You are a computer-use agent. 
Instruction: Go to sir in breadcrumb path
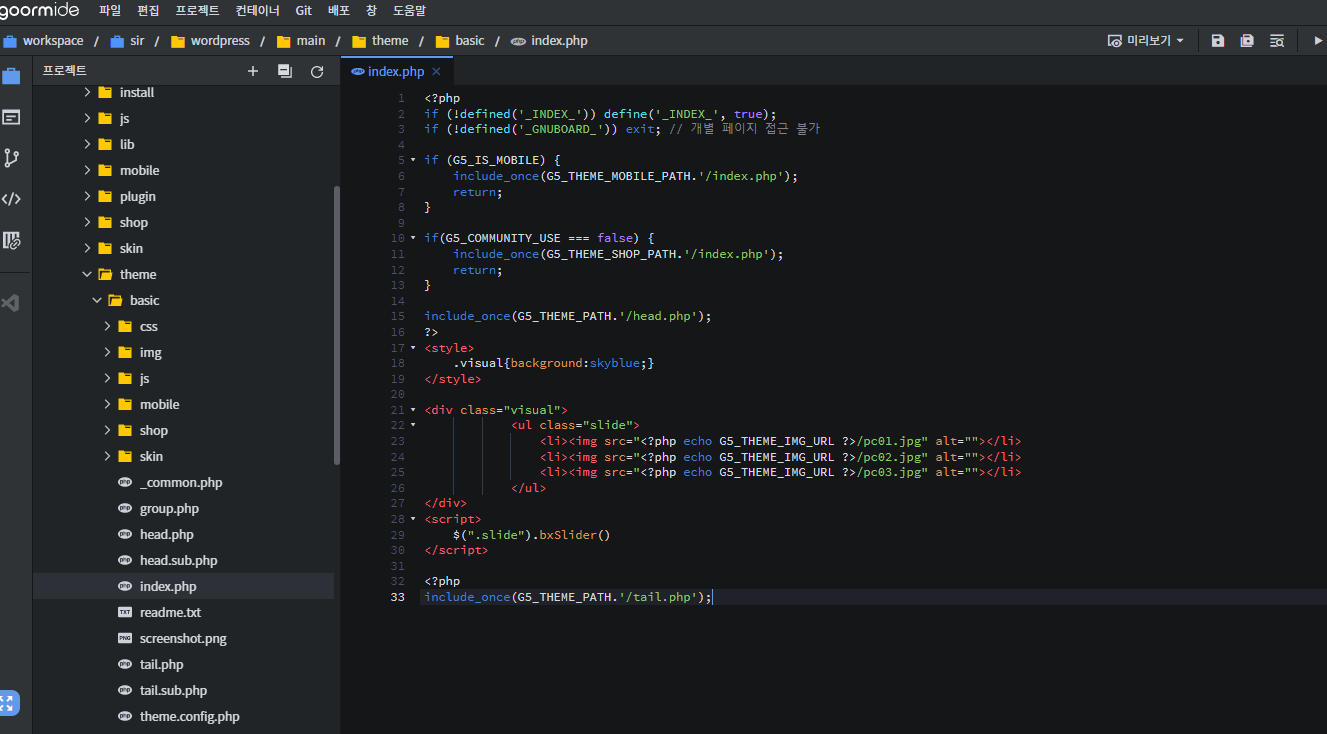(127, 41)
